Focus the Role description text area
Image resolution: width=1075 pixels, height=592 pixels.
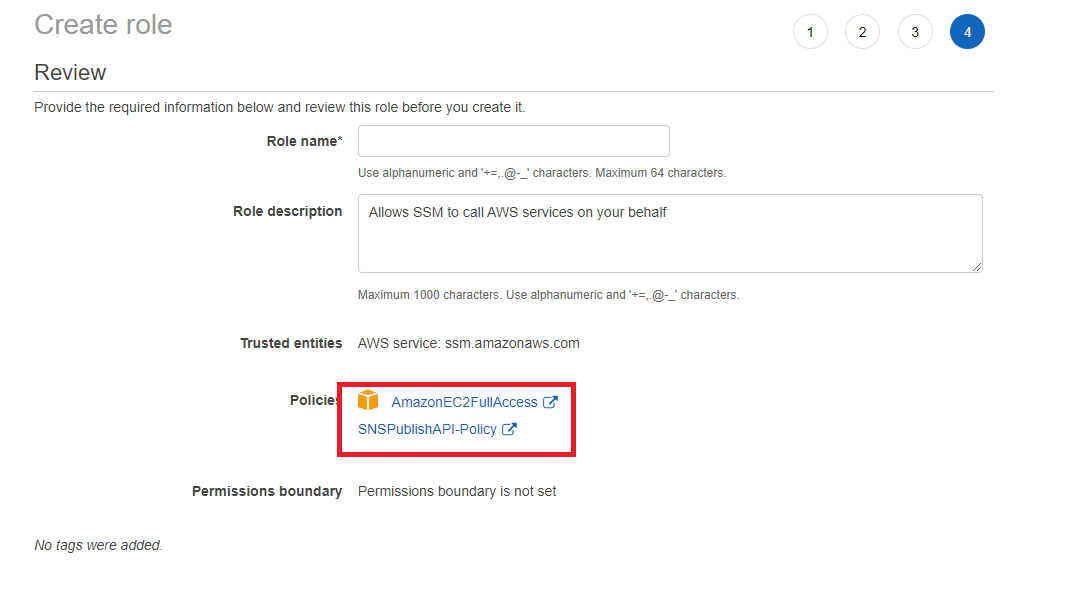(670, 233)
